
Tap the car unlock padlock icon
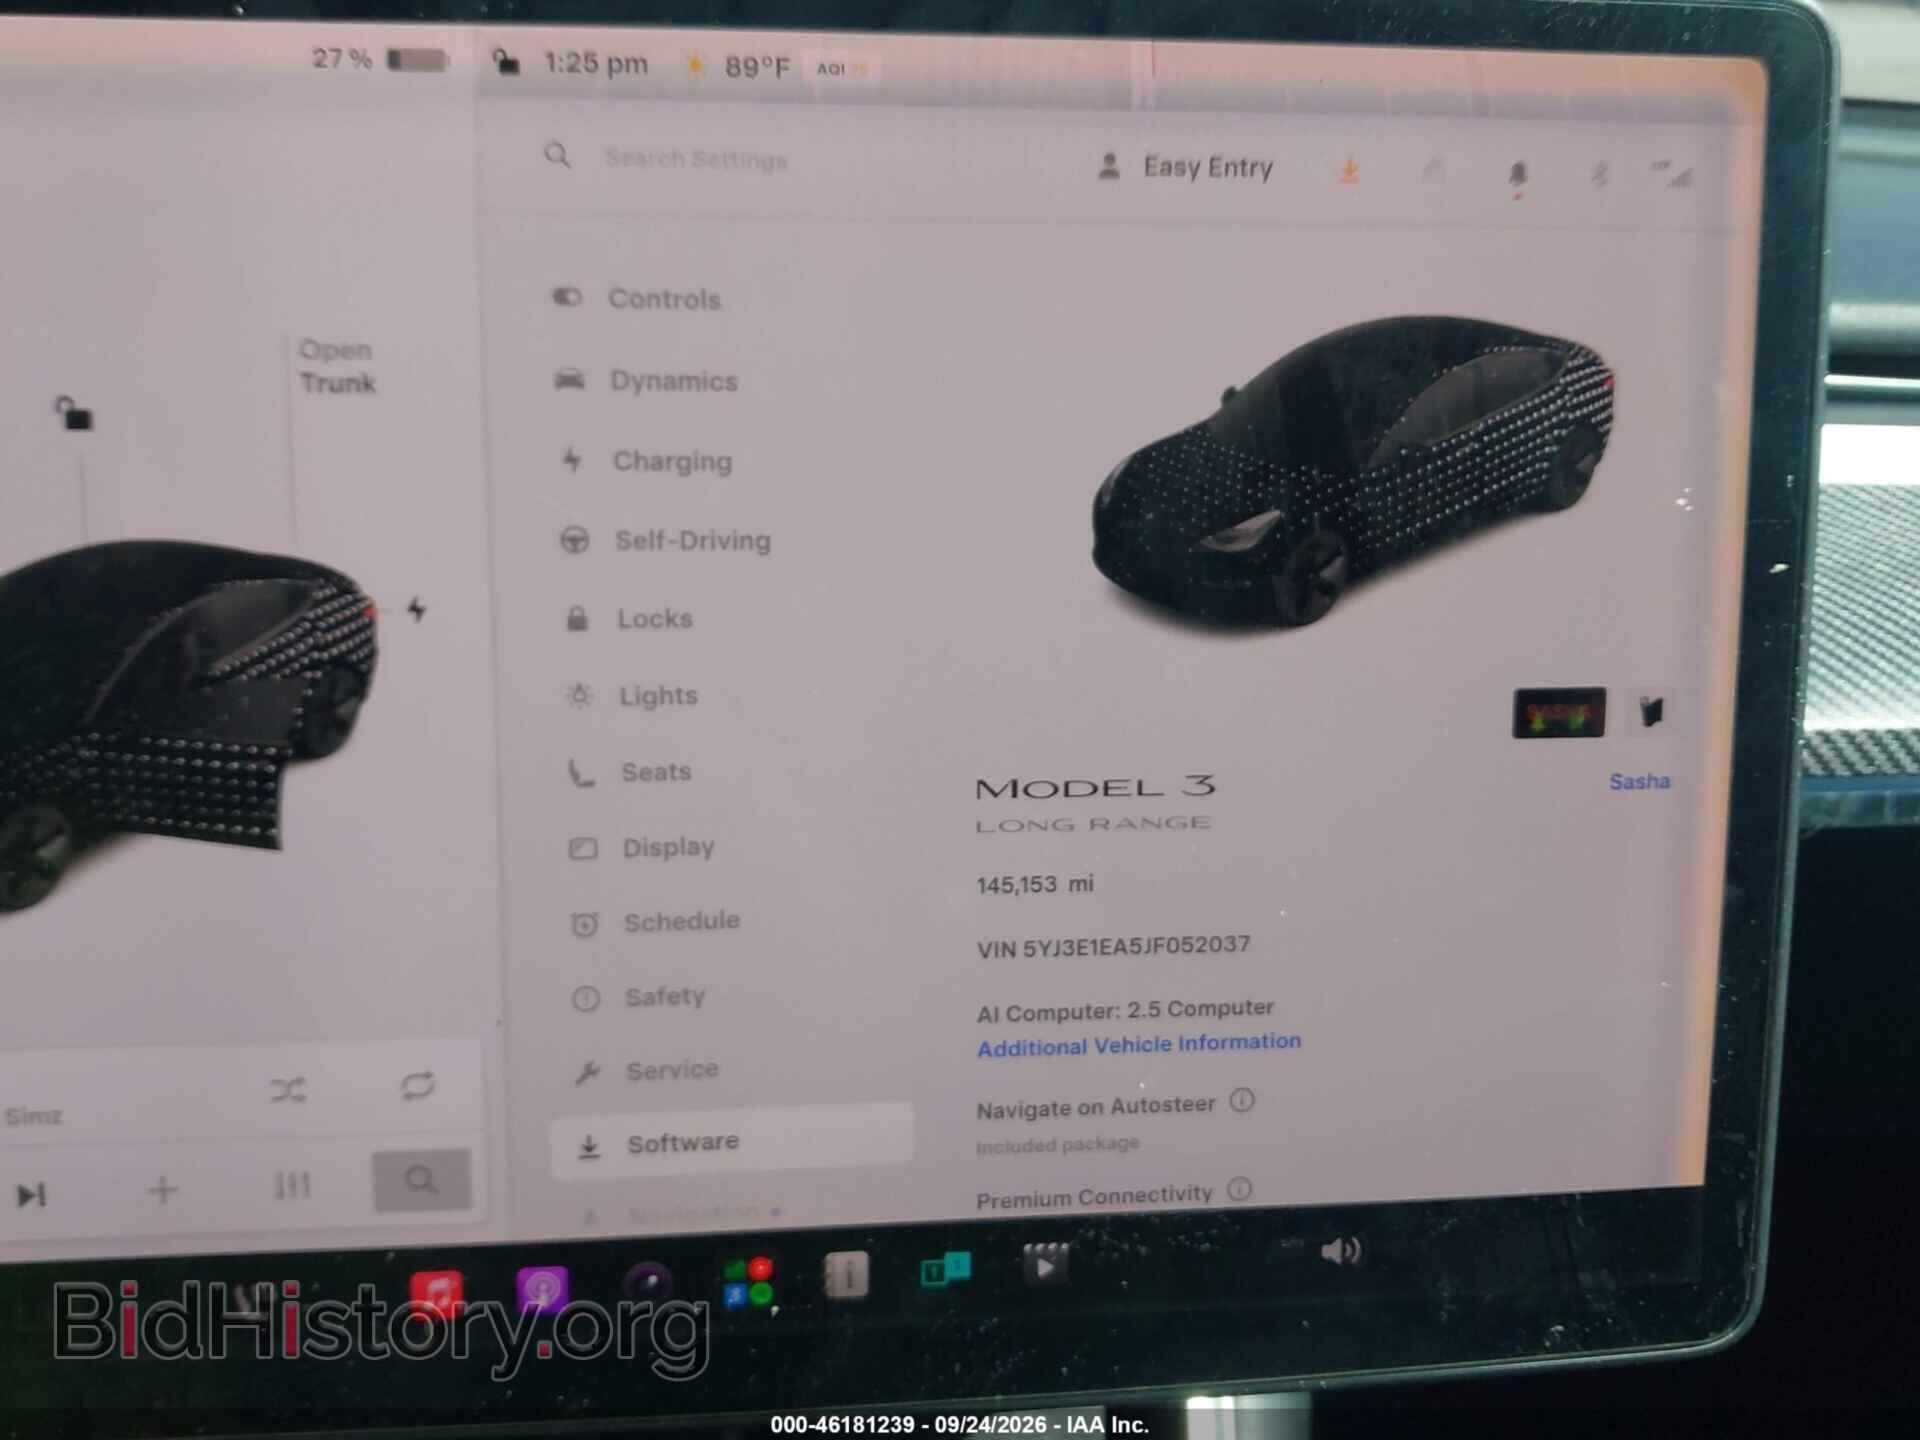pyautogui.click(x=73, y=413)
